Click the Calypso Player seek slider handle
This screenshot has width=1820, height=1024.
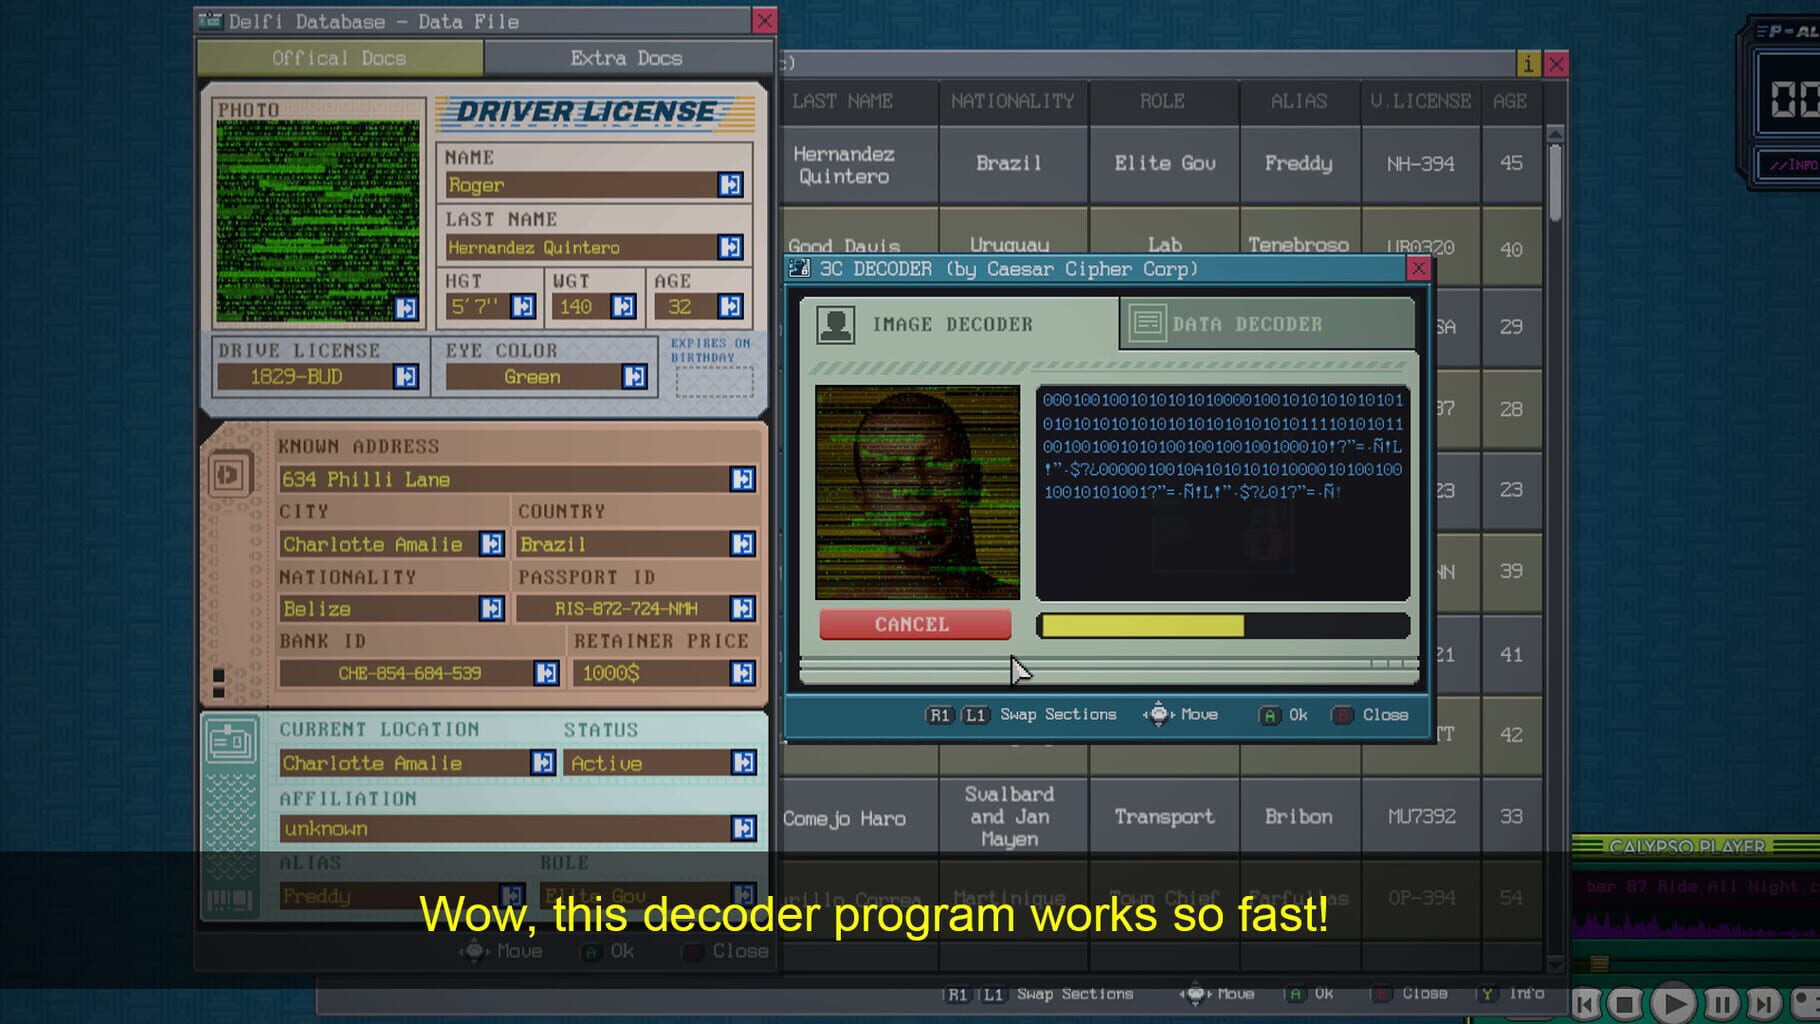coord(1598,962)
